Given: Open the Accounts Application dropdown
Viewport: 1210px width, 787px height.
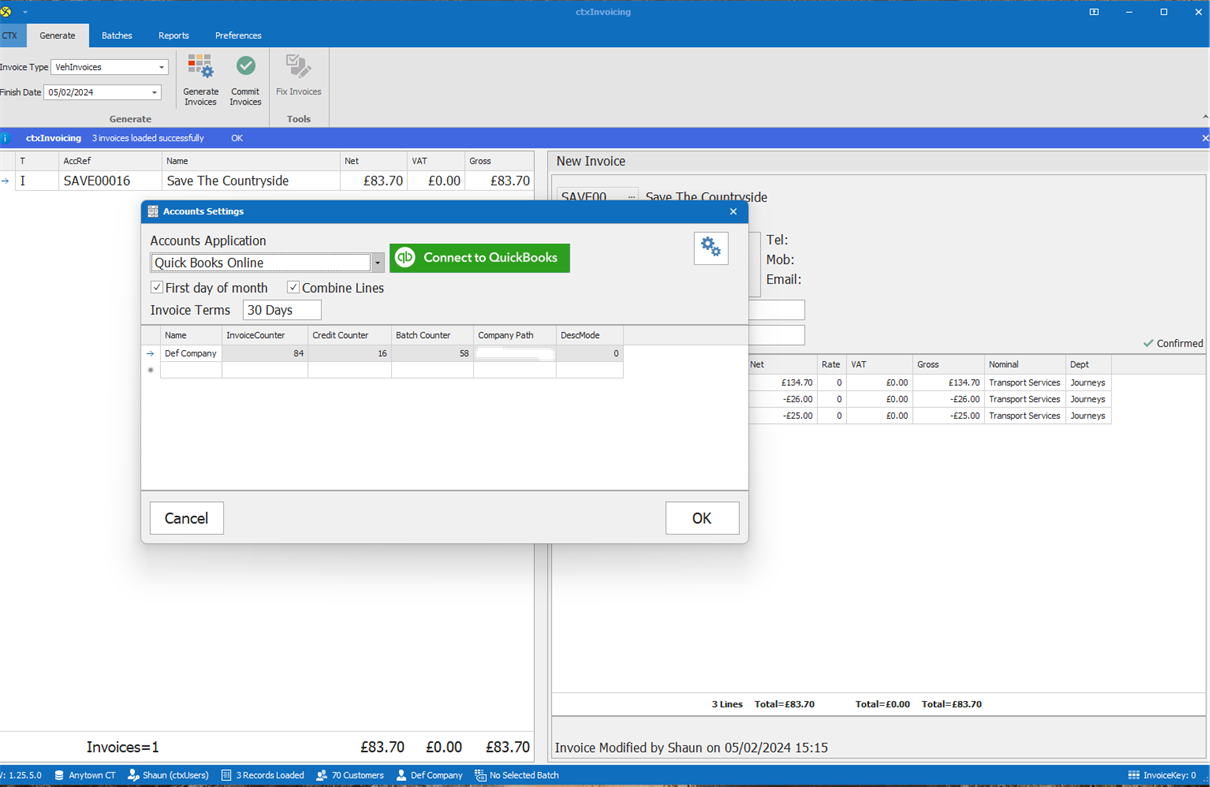Looking at the screenshot, I should (377, 262).
